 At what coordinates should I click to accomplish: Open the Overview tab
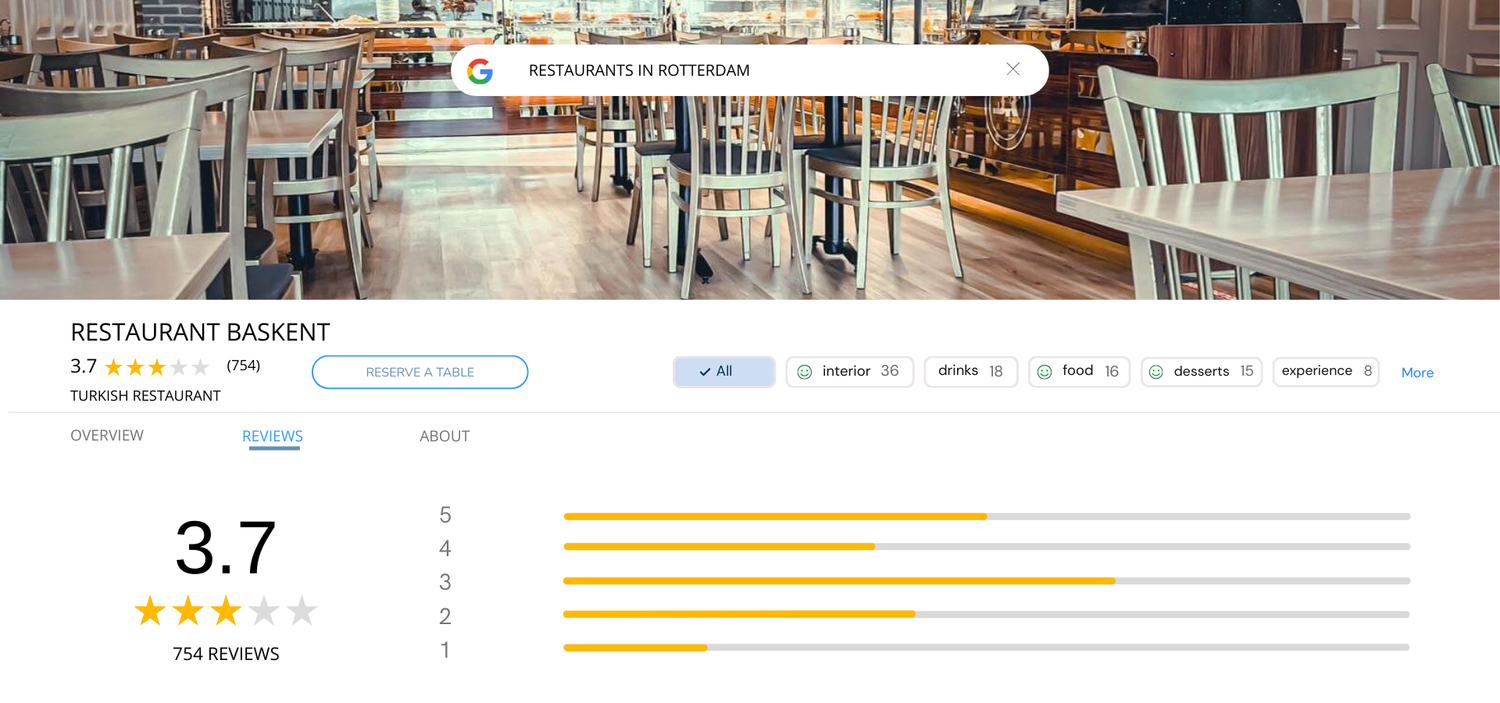point(107,435)
